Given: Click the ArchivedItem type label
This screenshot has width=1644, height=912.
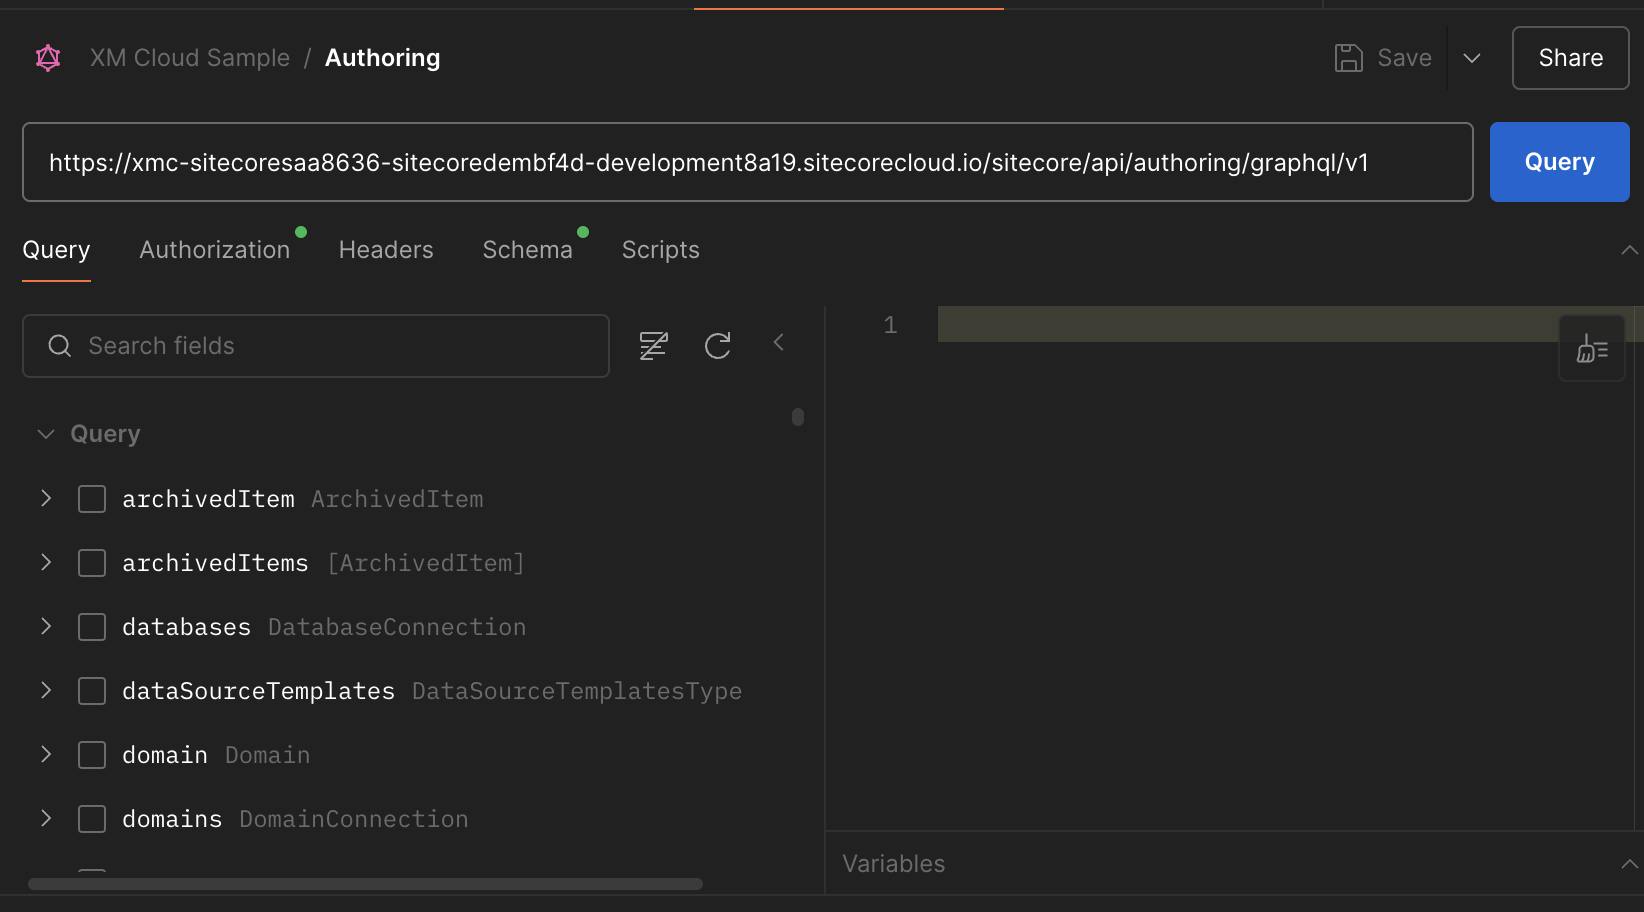Looking at the screenshot, I should [397, 499].
